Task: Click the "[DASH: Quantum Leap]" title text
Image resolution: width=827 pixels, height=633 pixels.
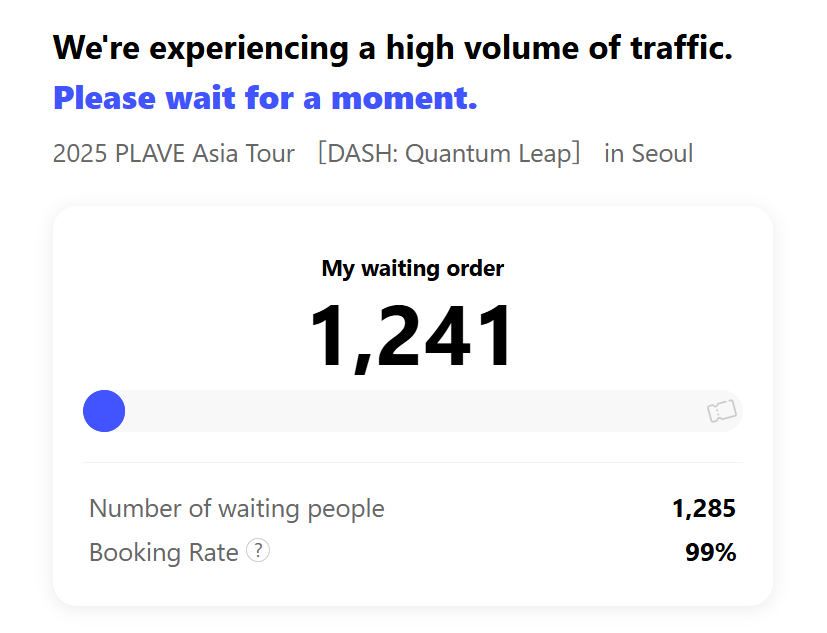Action: point(449,154)
